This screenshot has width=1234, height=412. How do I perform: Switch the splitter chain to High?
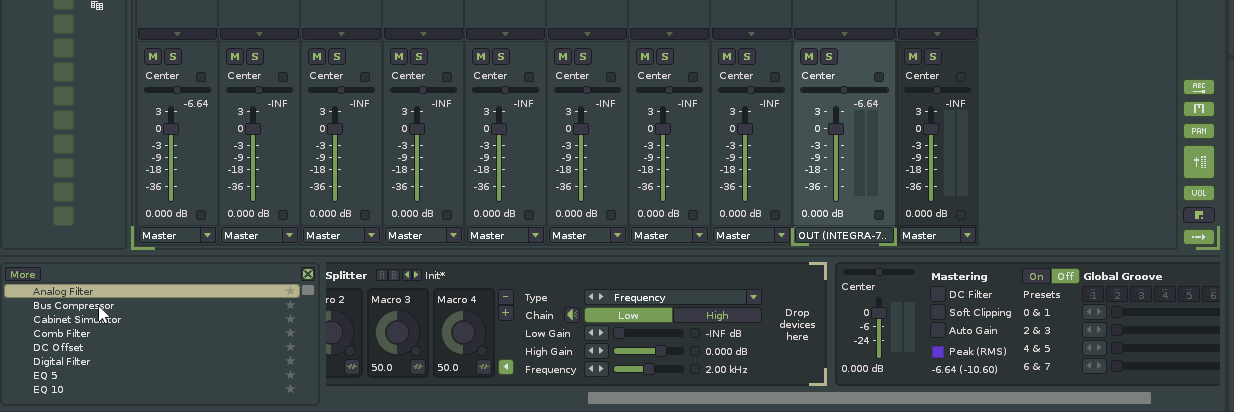pyautogui.click(x=717, y=315)
